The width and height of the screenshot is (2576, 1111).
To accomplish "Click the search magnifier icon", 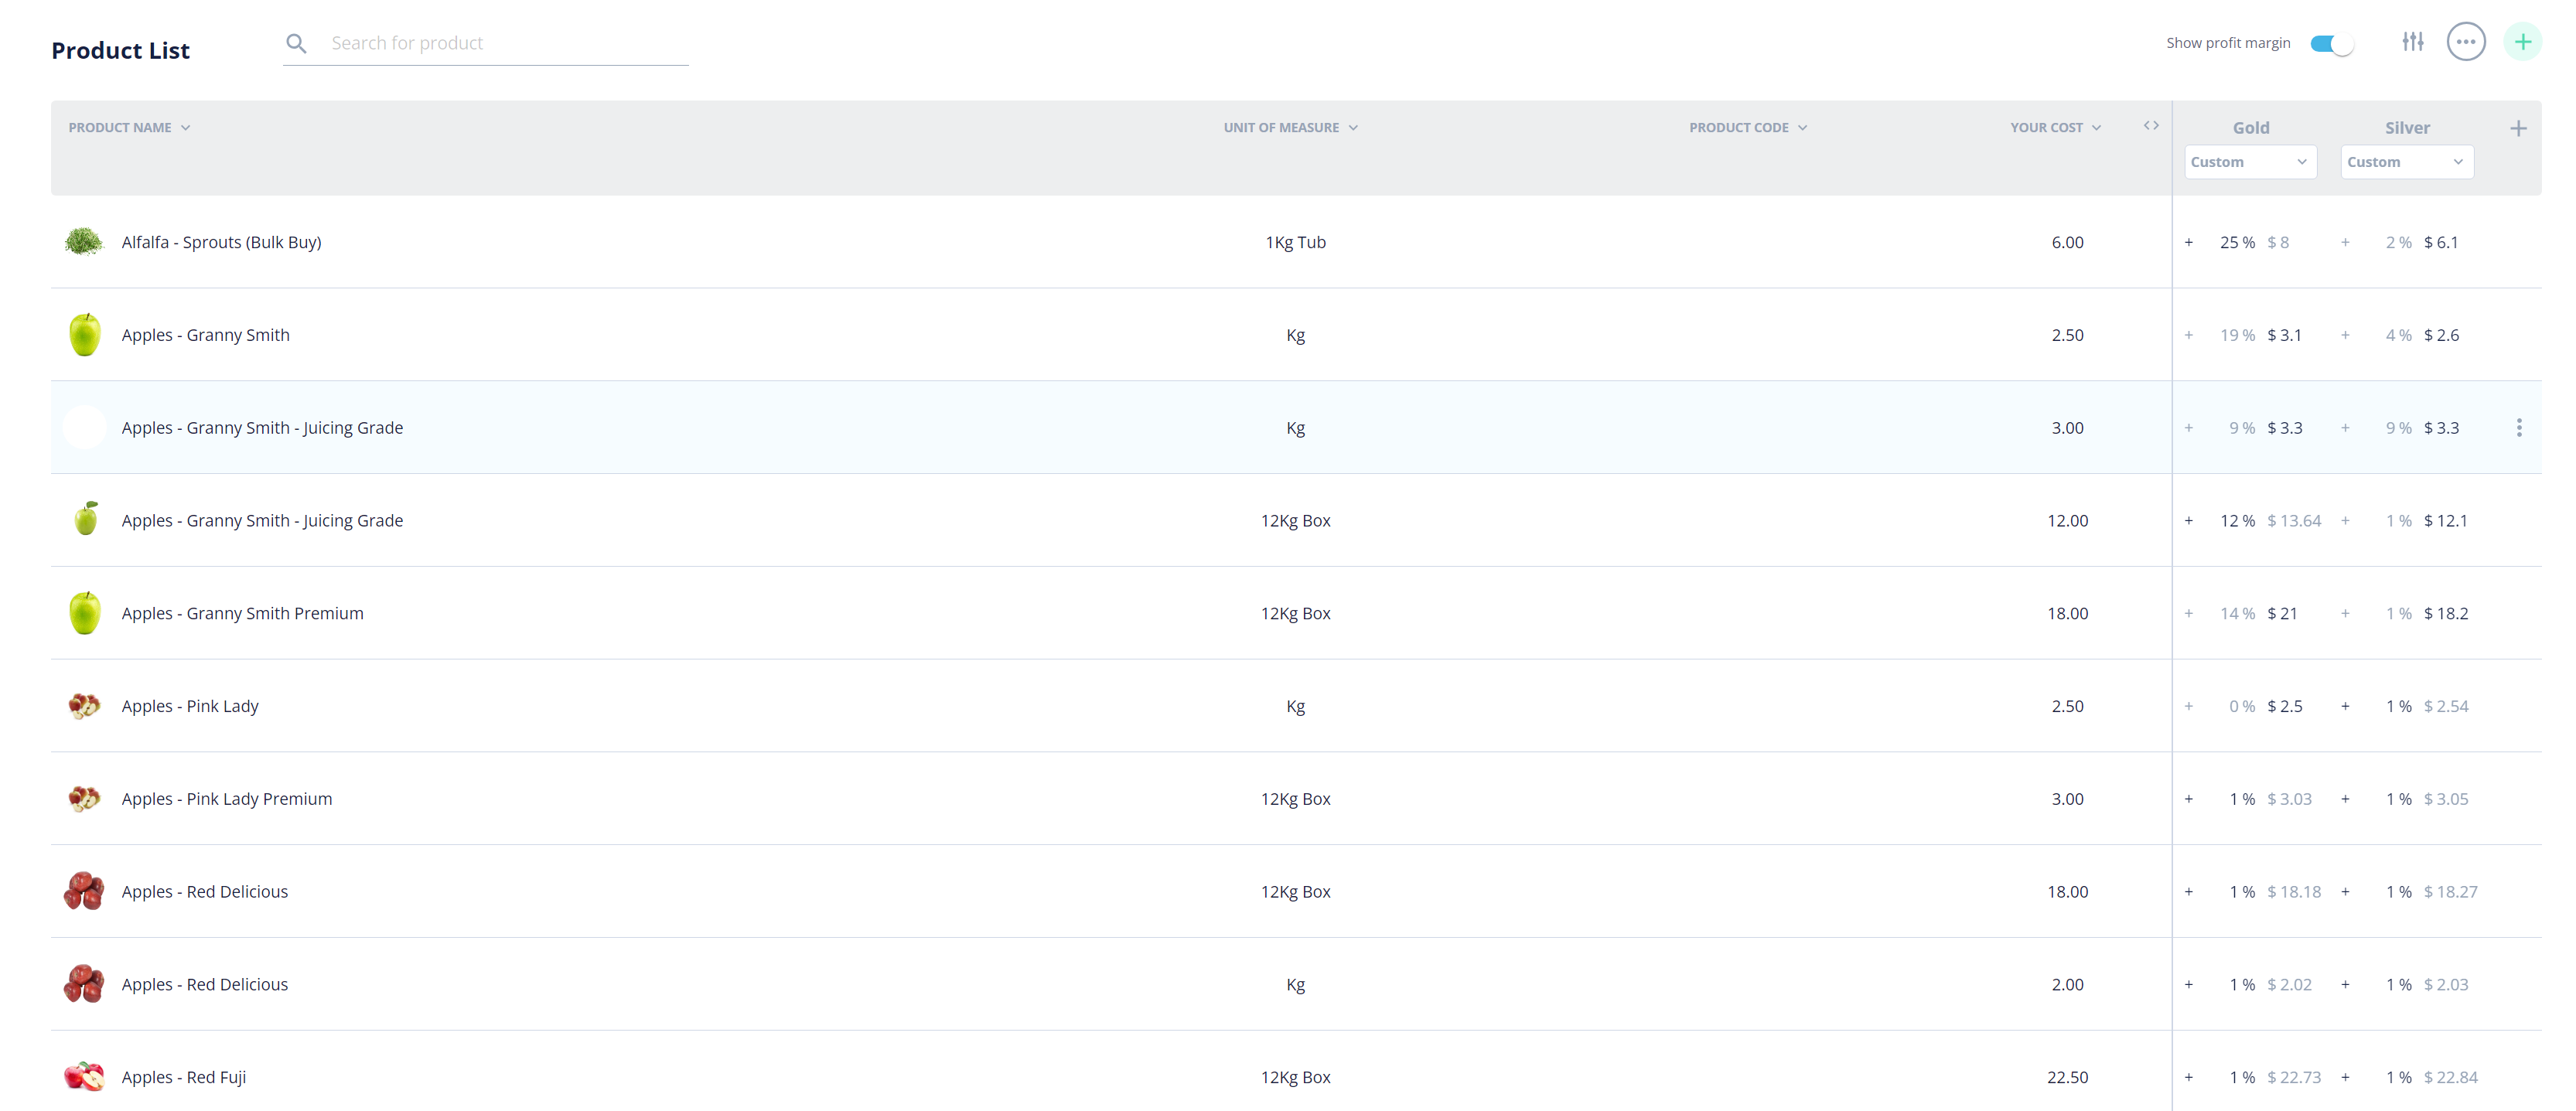I will 296,43.
